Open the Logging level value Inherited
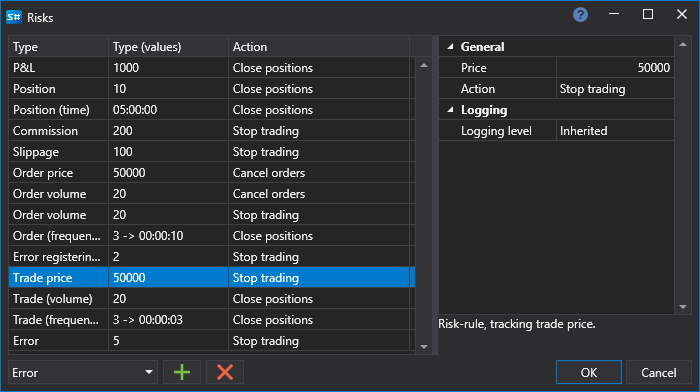The height and width of the screenshot is (392, 700). point(615,131)
